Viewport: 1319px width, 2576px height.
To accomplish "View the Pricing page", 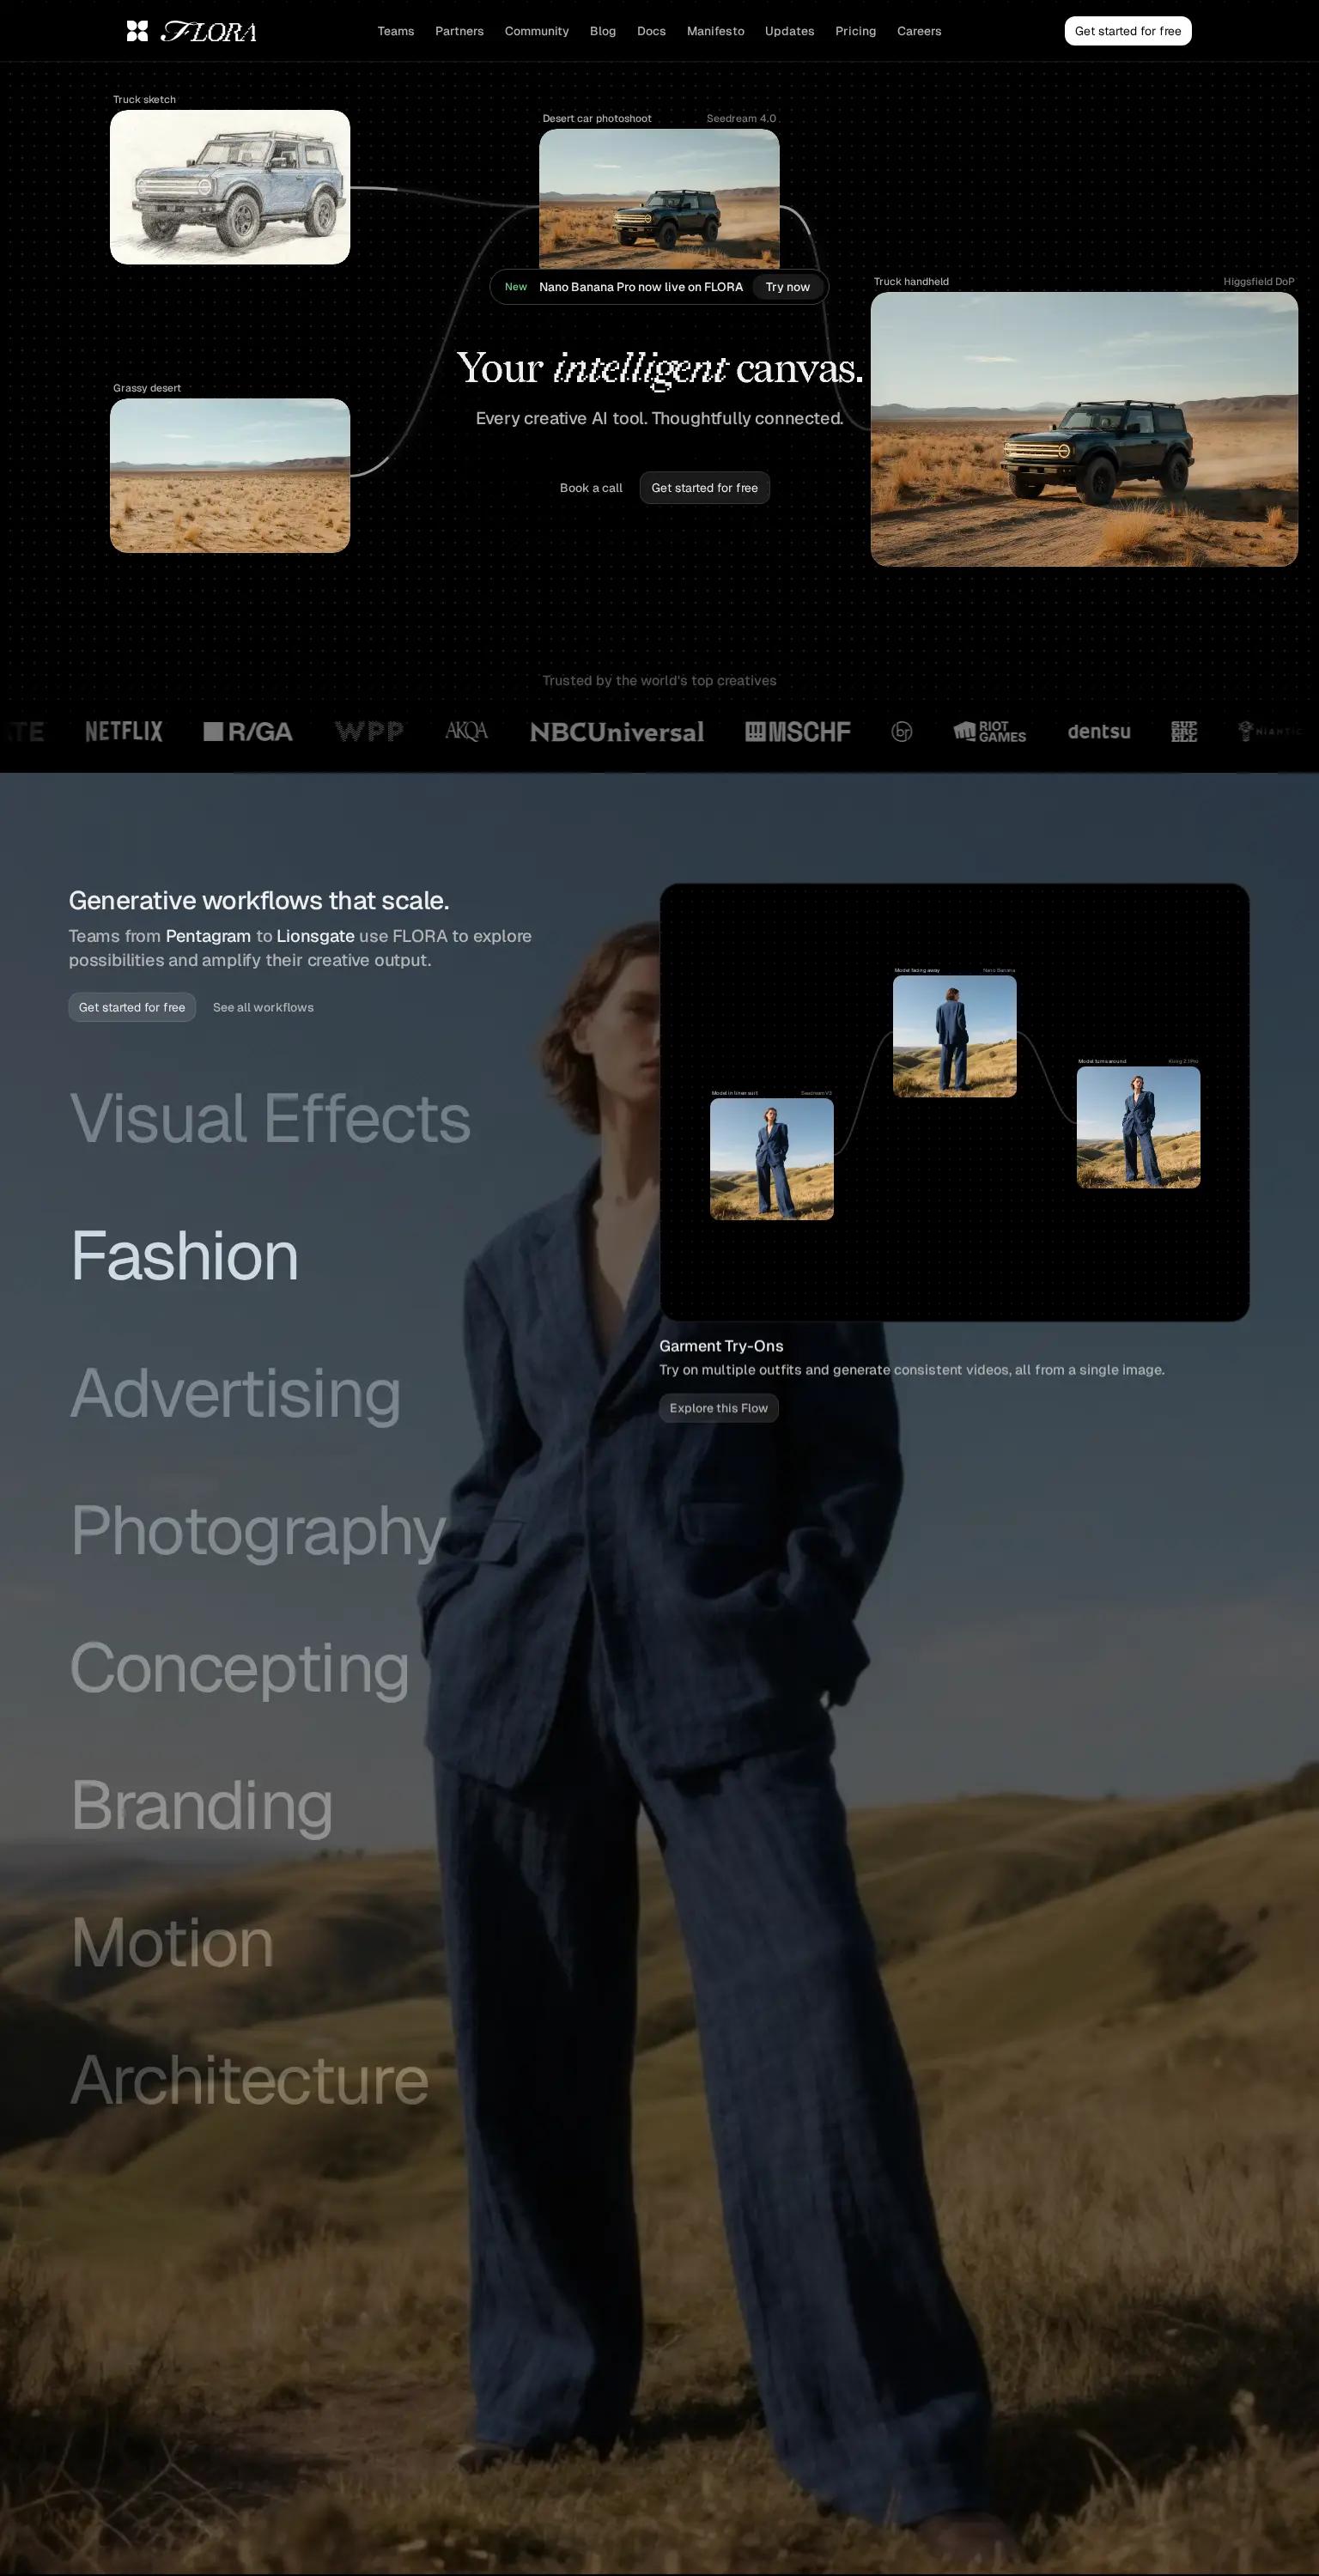I will coord(855,31).
